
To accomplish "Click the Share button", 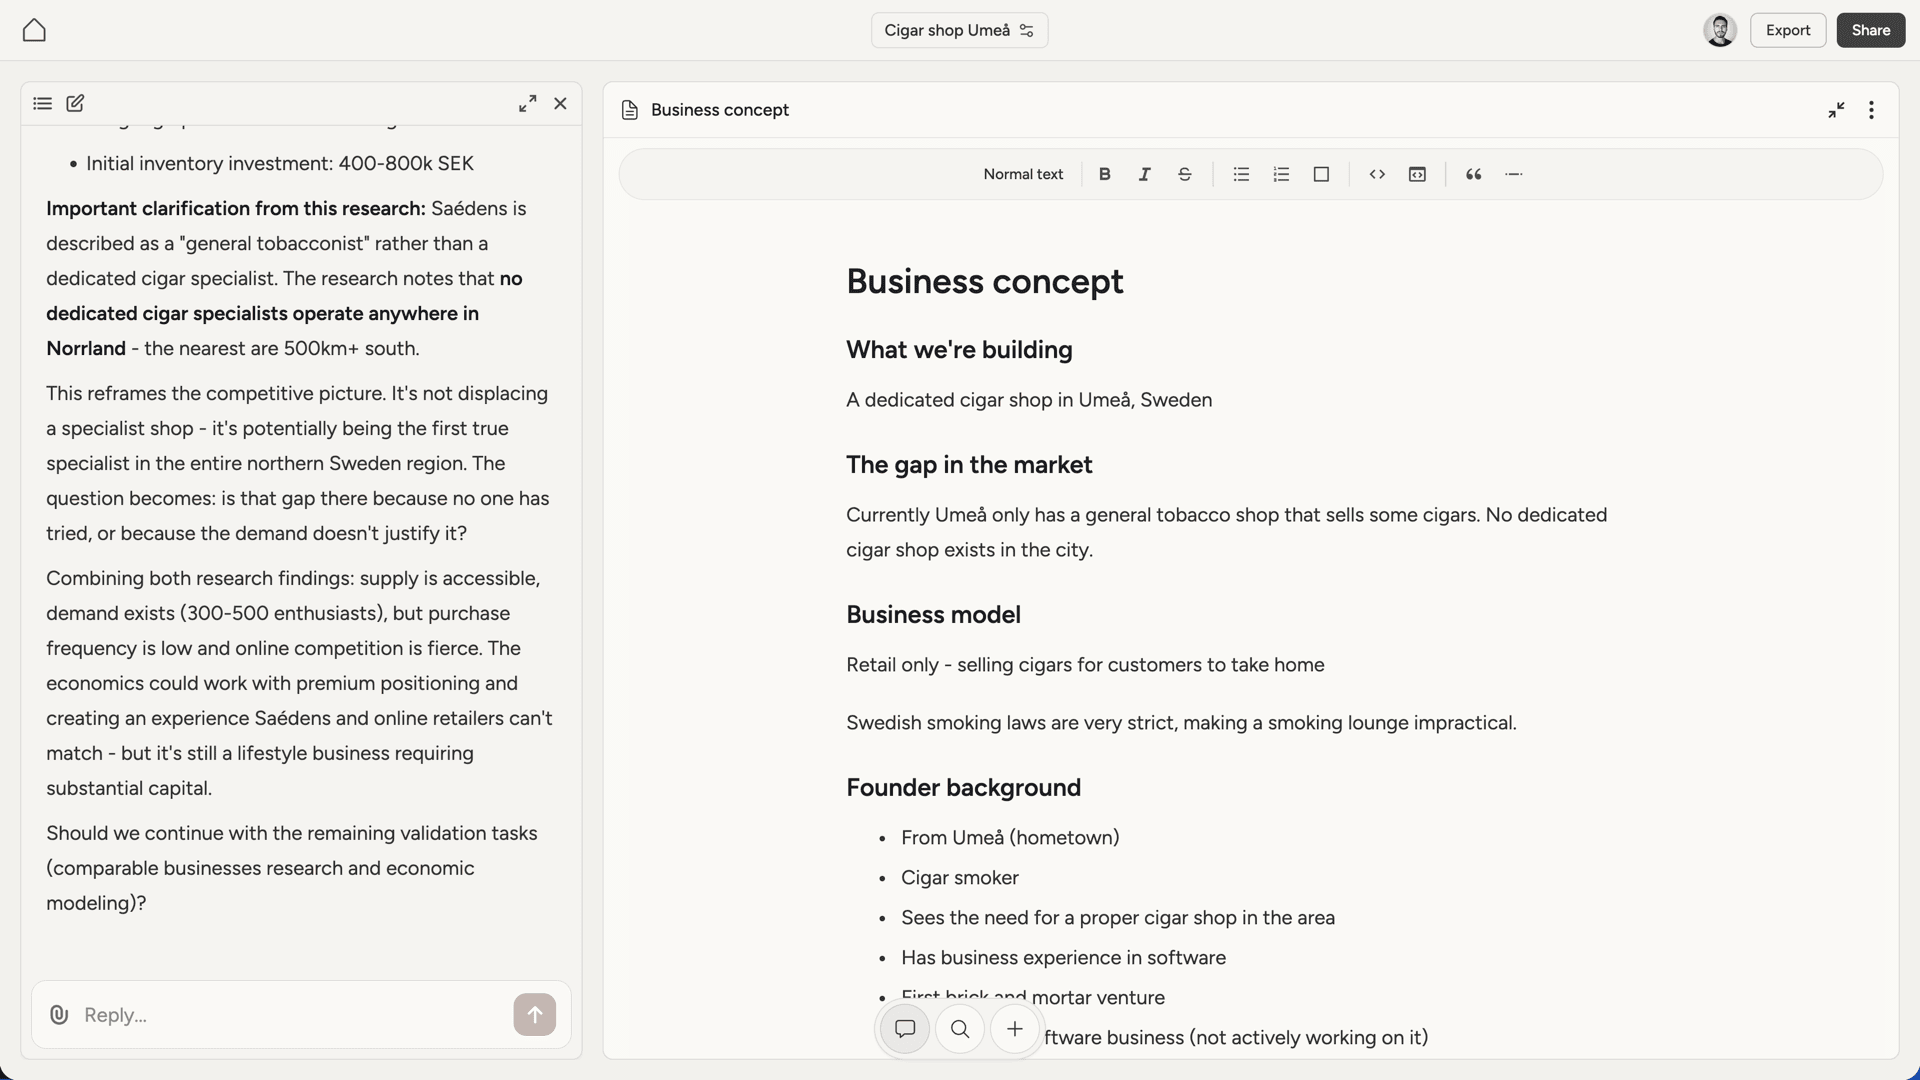I will tap(1869, 30).
